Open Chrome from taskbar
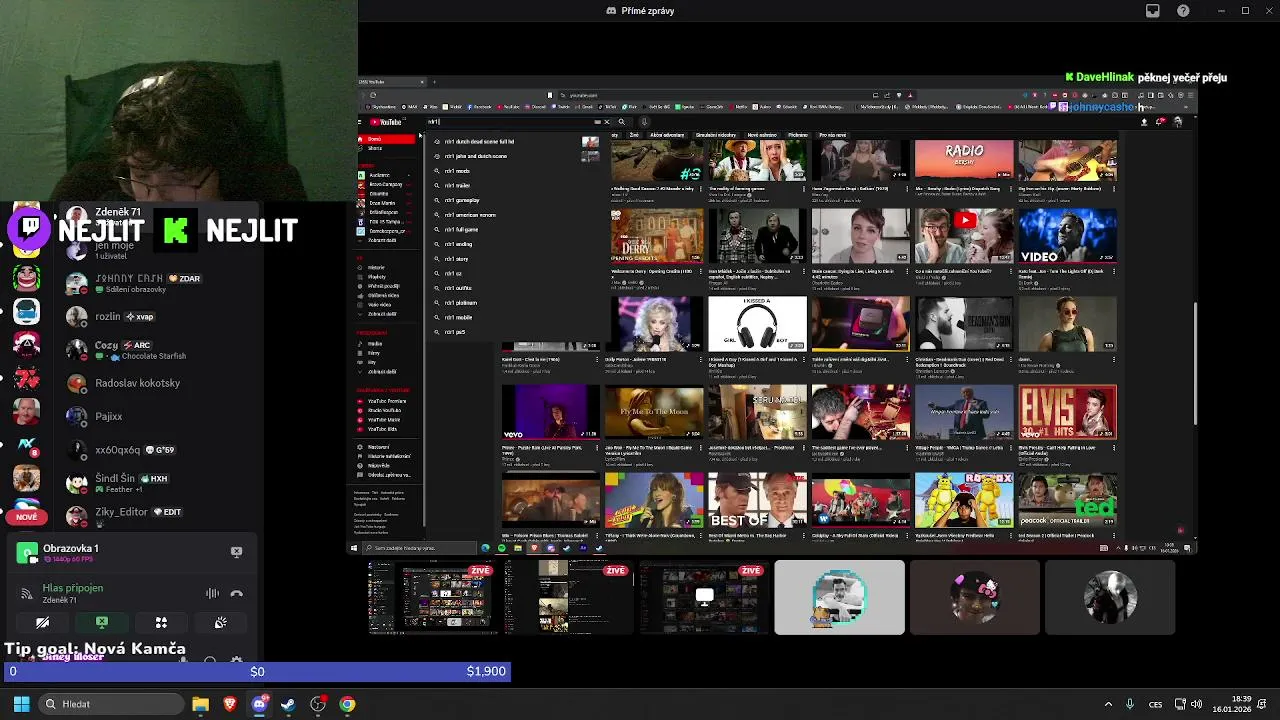The image size is (1280, 720). (347, 704)
